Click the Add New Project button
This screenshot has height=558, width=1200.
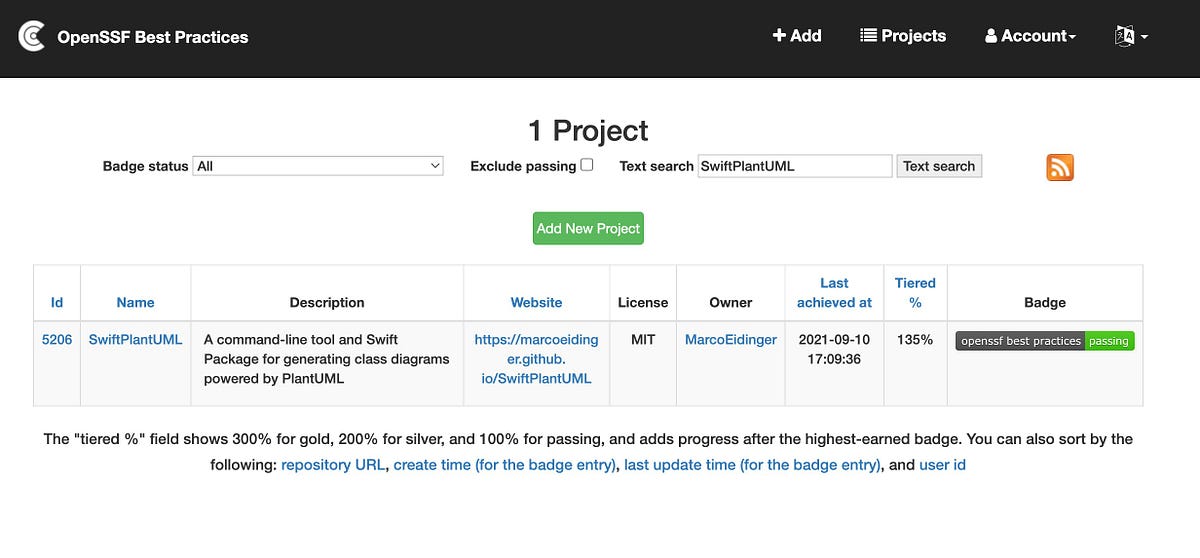point(588,228)
